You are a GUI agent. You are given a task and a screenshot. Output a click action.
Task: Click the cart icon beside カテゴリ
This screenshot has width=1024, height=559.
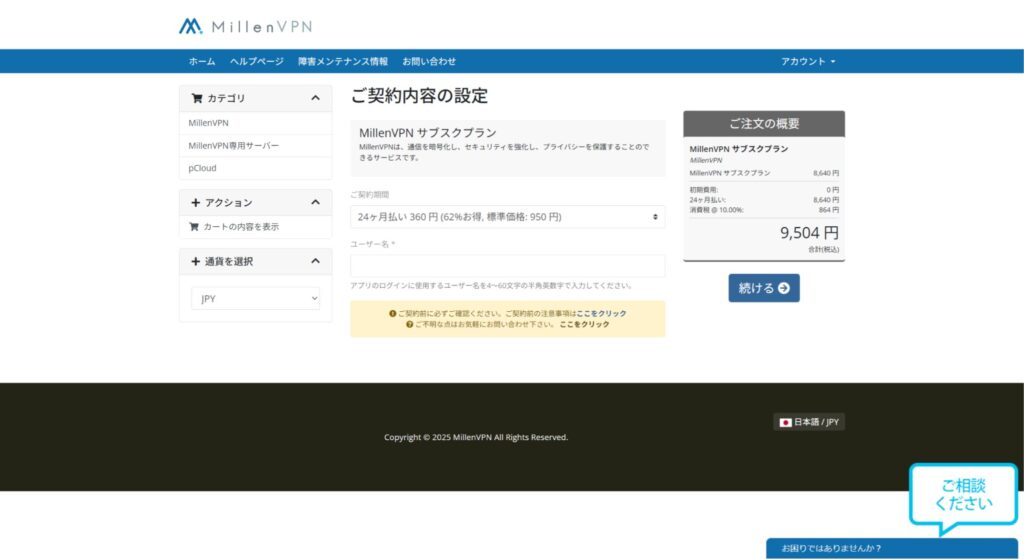point(197,98)
